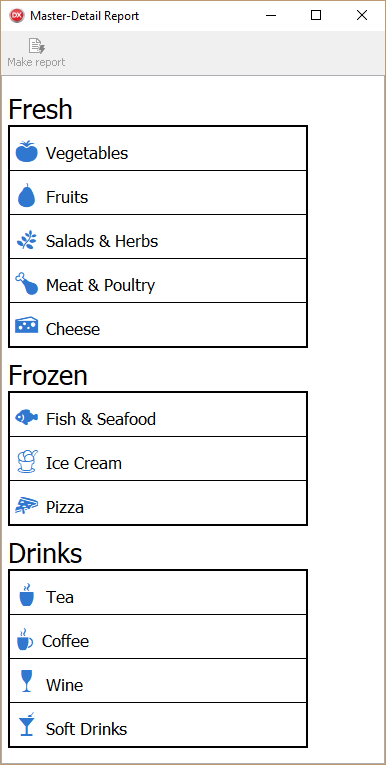The image size is (386, 765).
Task: Click the steaming tea cup icon
Action: [26, 594]
